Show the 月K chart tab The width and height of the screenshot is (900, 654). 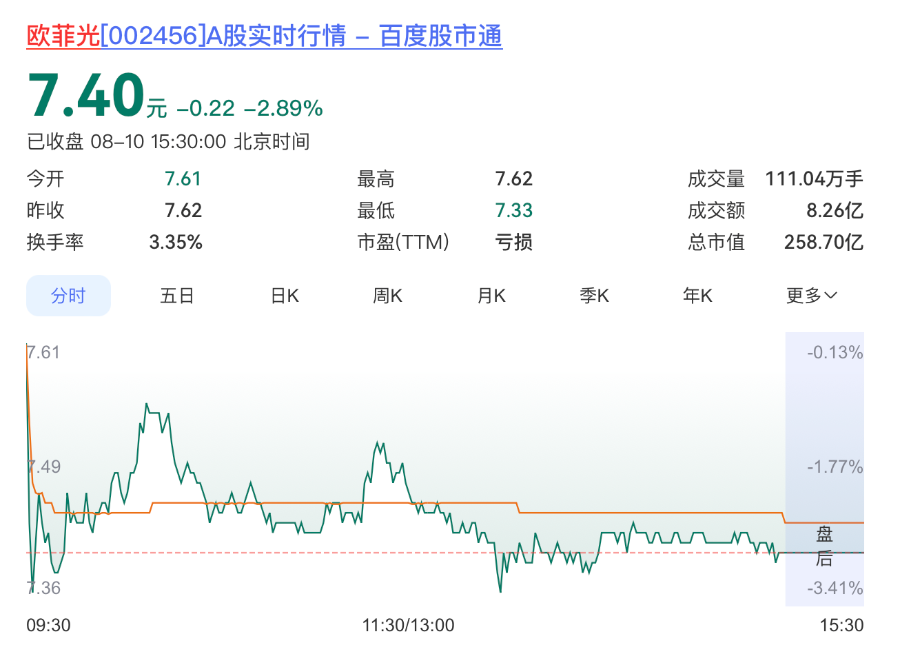pyautogui.click(x=492, y=296)
